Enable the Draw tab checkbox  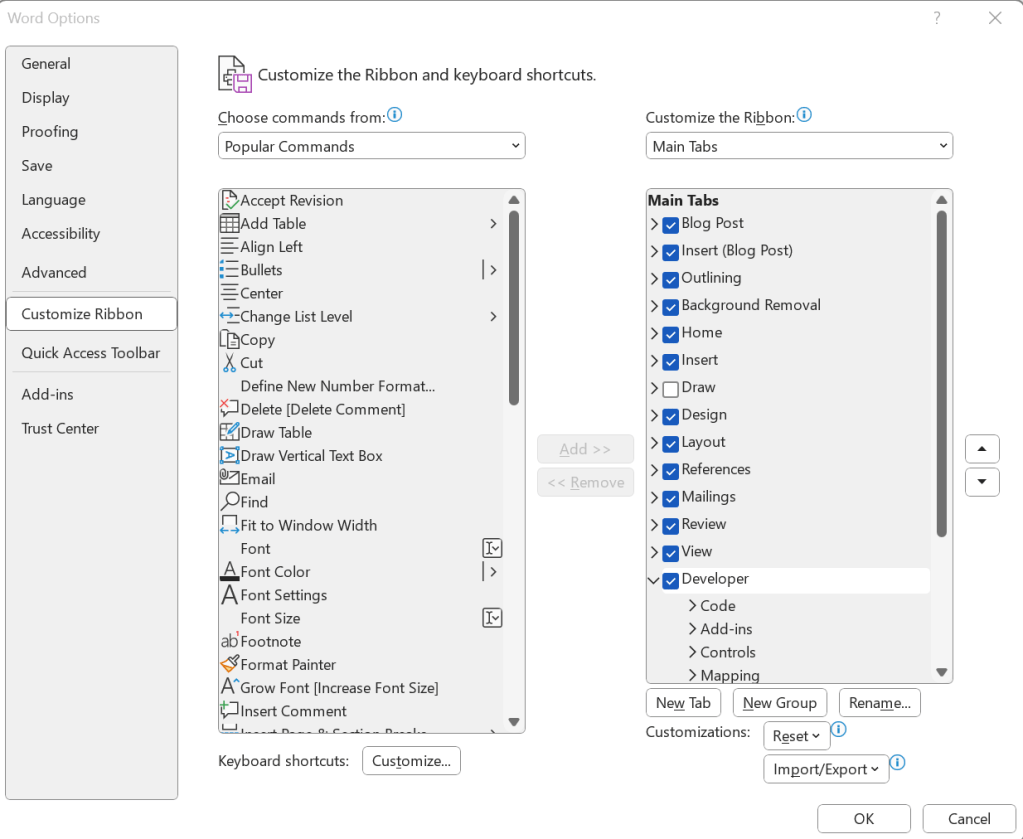click(670, 388)
